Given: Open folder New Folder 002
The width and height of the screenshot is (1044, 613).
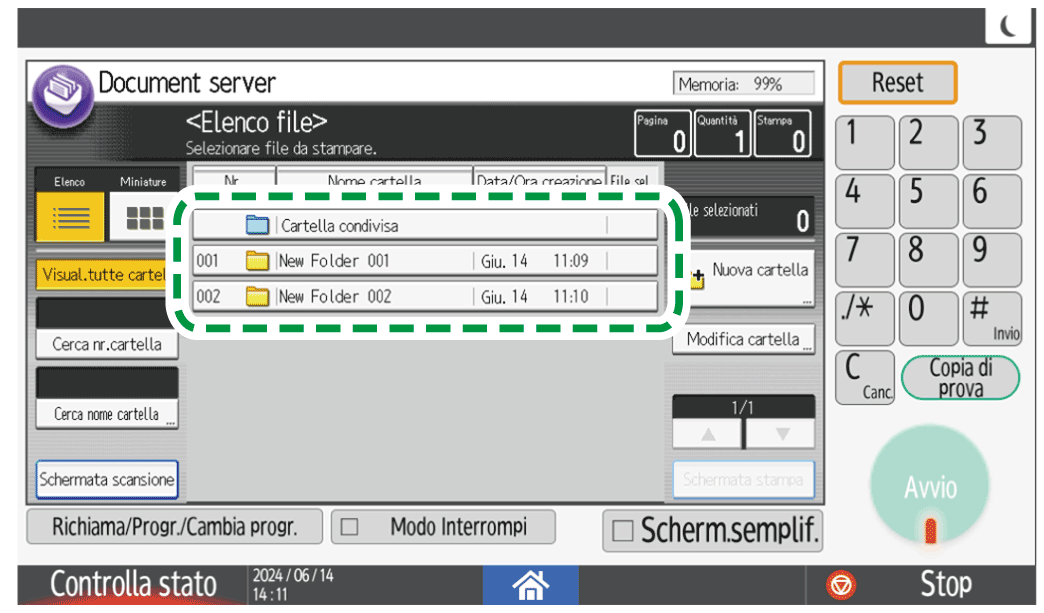Looking at the screenshot, I should pyautogui.click(x=425, y=296).
